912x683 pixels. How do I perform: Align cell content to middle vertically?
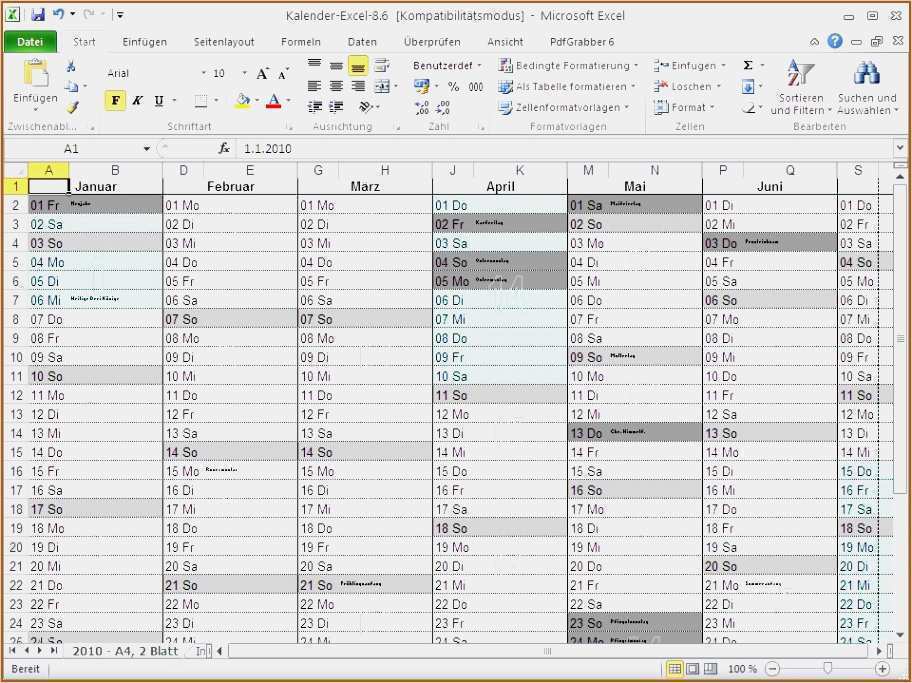pos(336,65)
